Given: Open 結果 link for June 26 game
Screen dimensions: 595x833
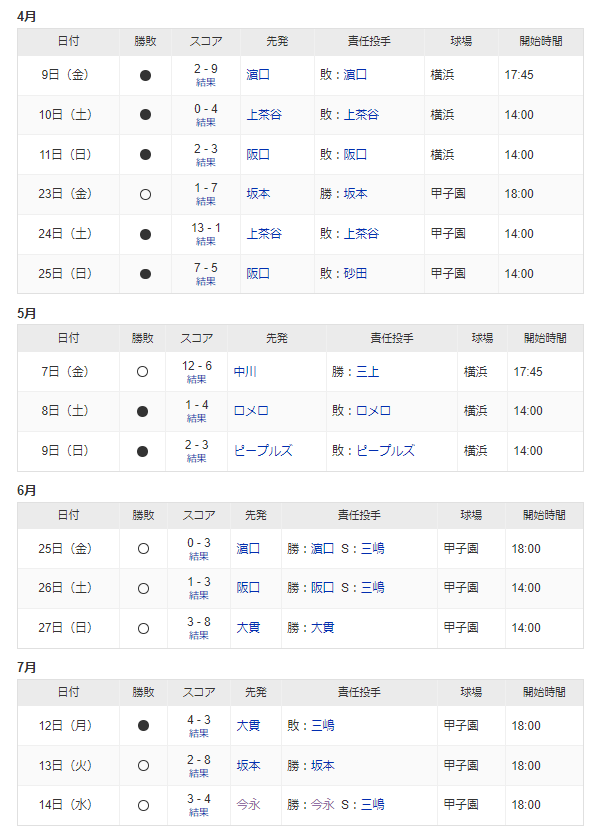Looking at the screenshot, I should pyautogui.click(x=199, y=596).
